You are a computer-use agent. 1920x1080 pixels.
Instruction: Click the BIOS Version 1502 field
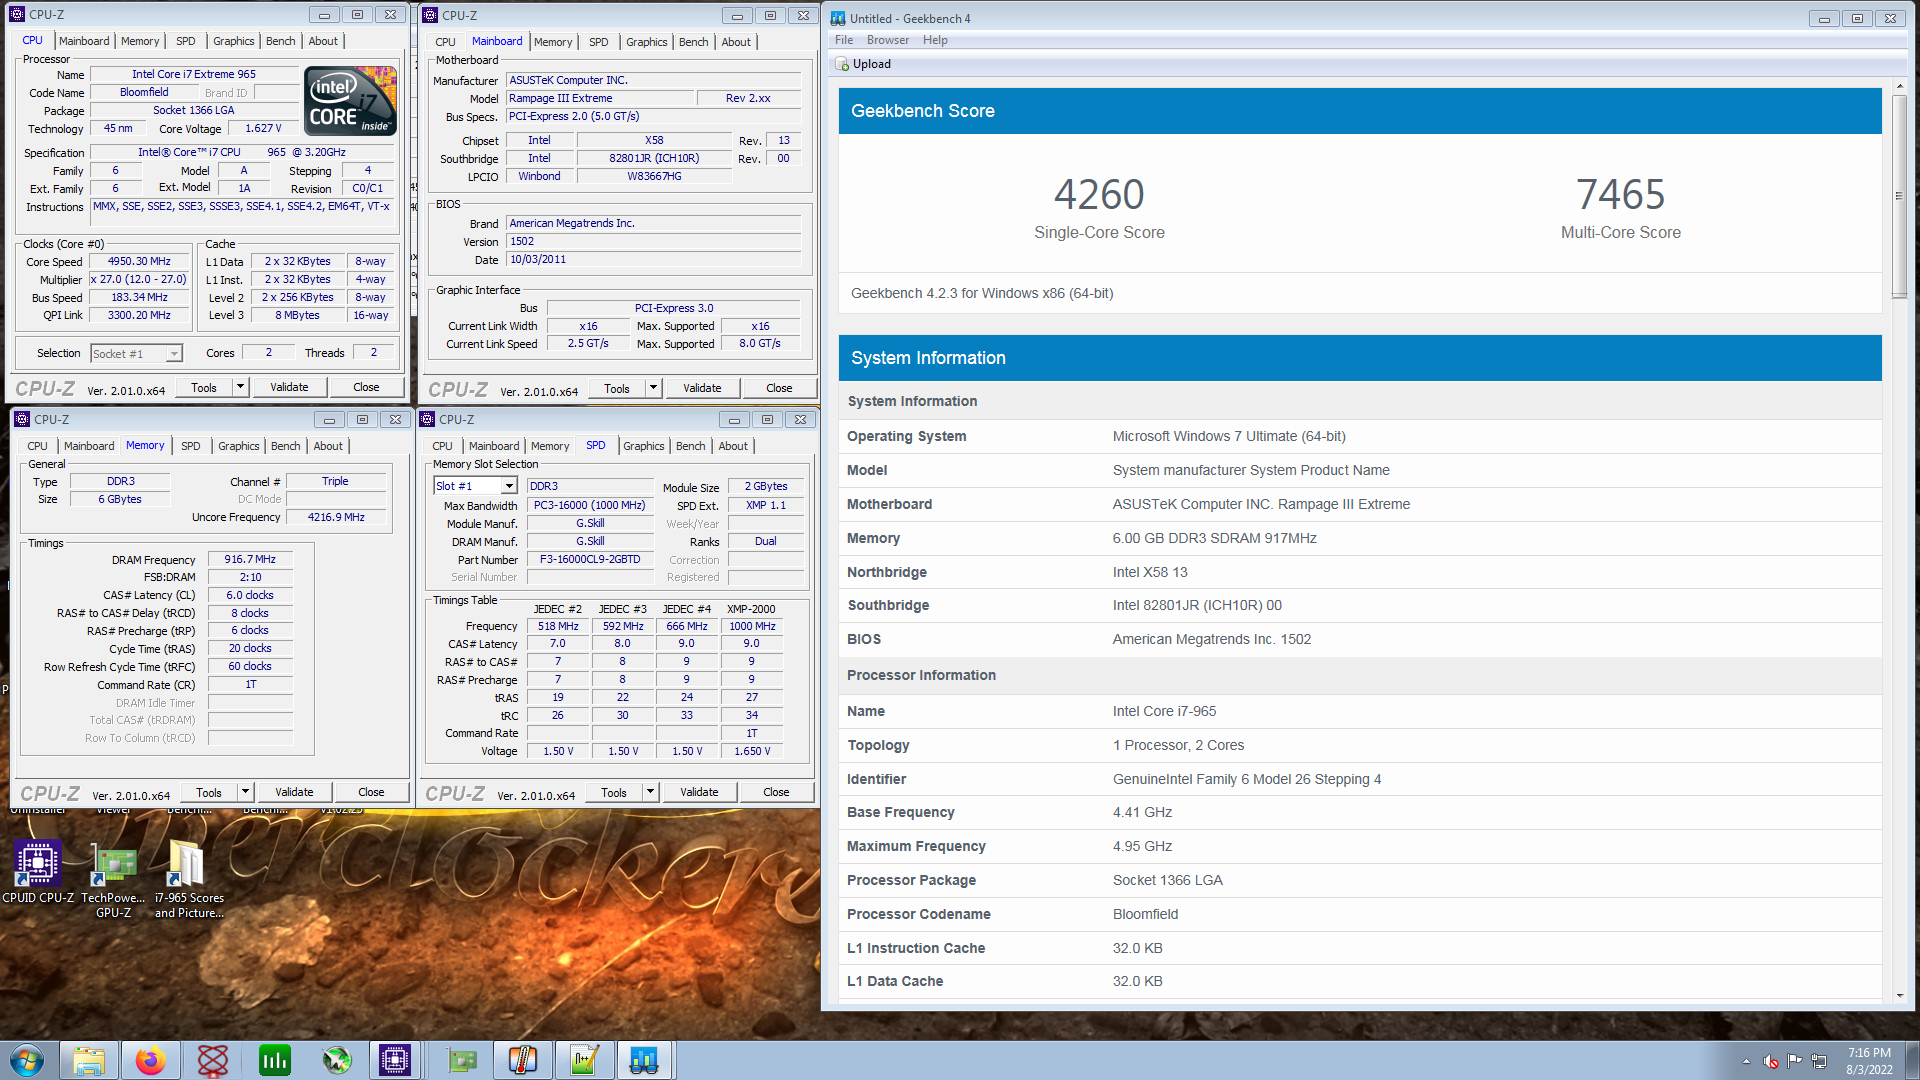click(x=654, y=241)
